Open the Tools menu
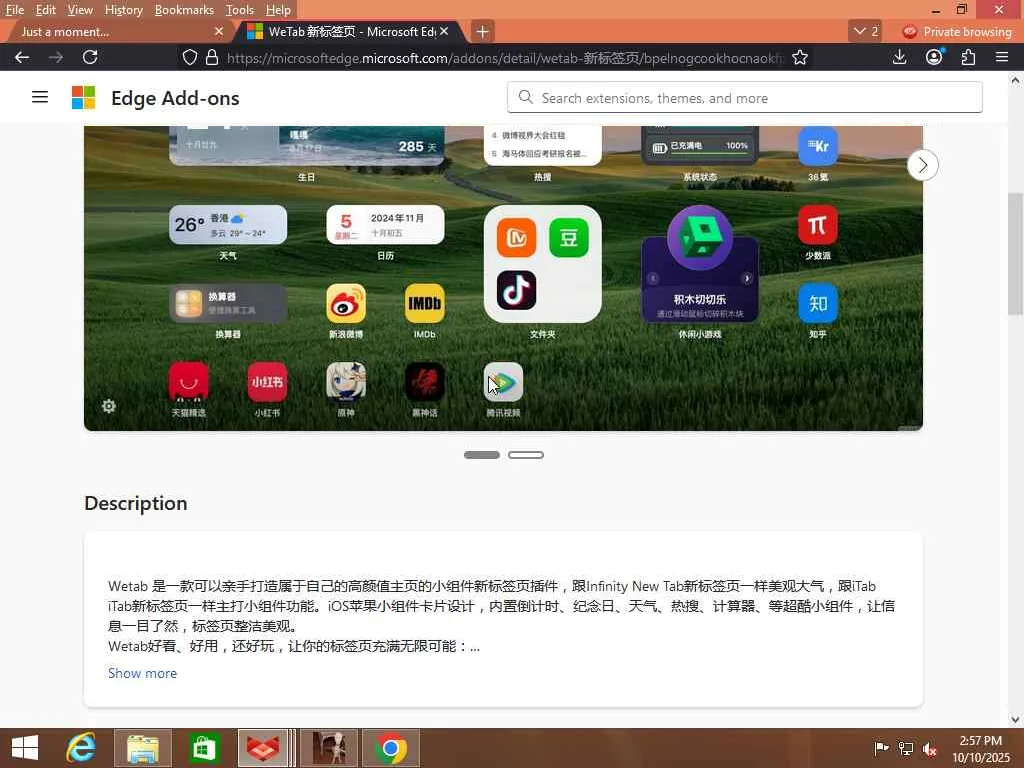The image size is (1024, 768). tap(239, 10)
